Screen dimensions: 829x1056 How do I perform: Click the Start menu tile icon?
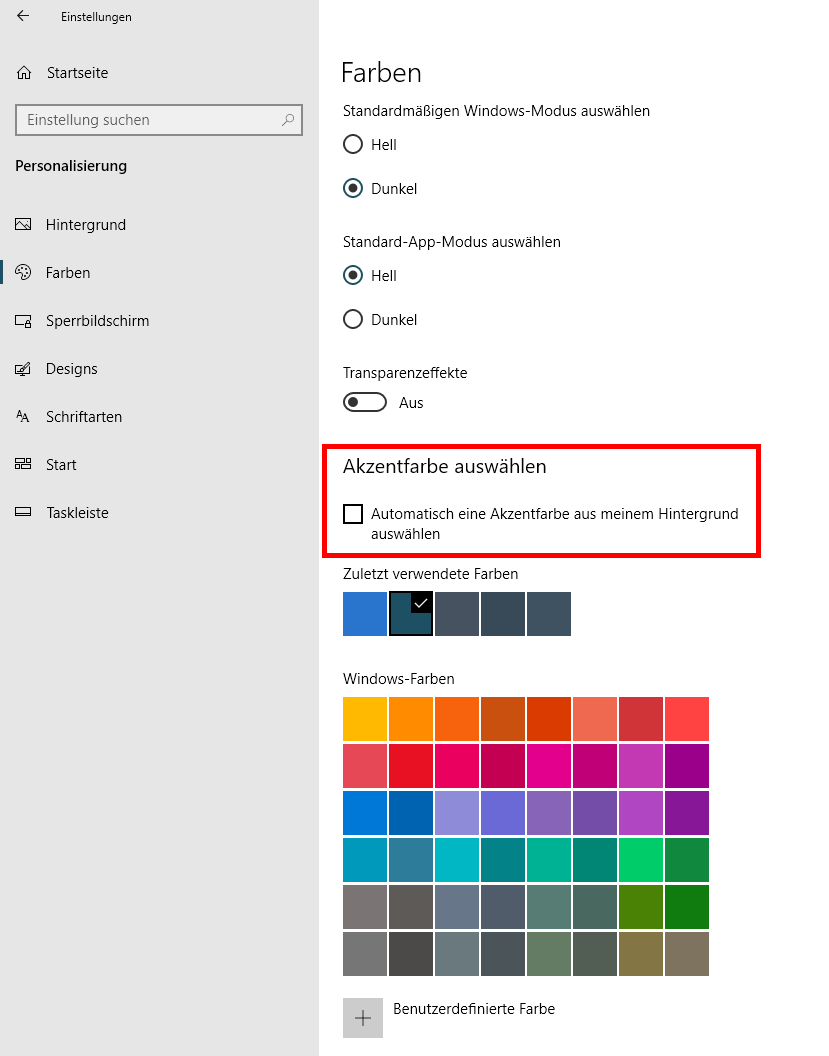pyautogui.click(x=24, y=465)
